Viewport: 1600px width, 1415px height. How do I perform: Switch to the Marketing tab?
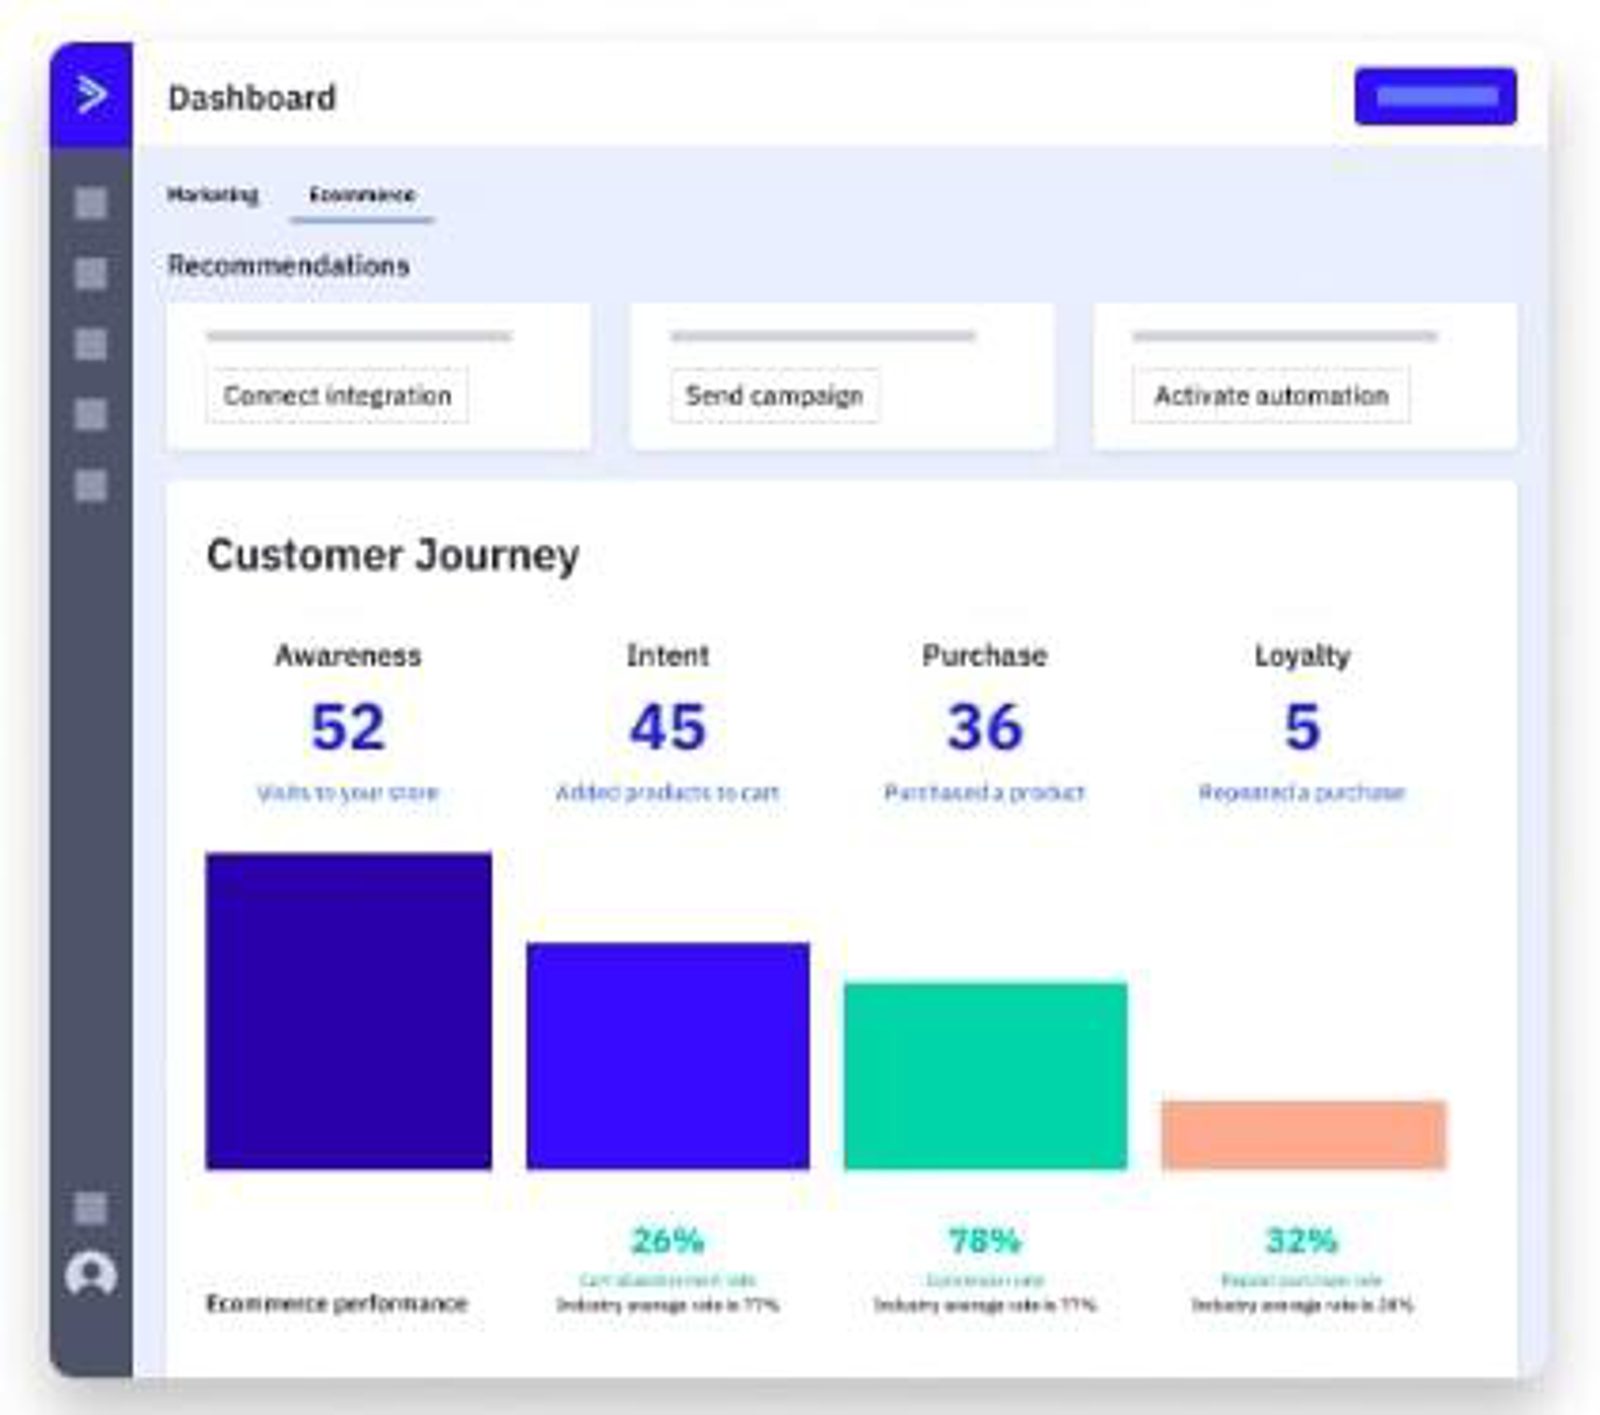[x=213, y=195]
